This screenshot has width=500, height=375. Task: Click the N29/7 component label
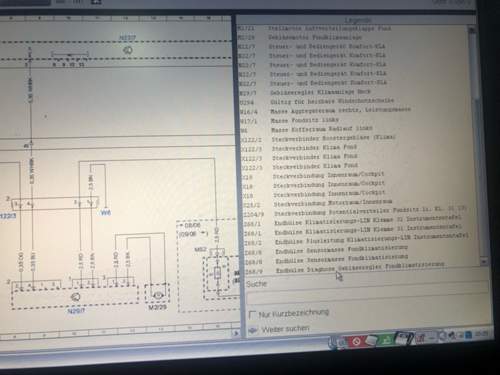76,311
